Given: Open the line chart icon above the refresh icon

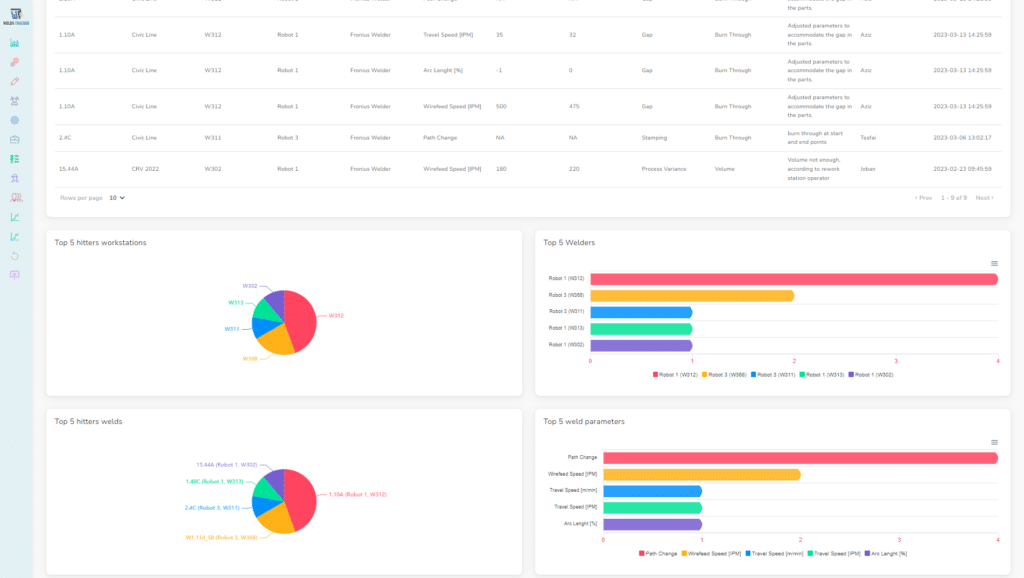Looking at the screenshot, I should point(14,236).
